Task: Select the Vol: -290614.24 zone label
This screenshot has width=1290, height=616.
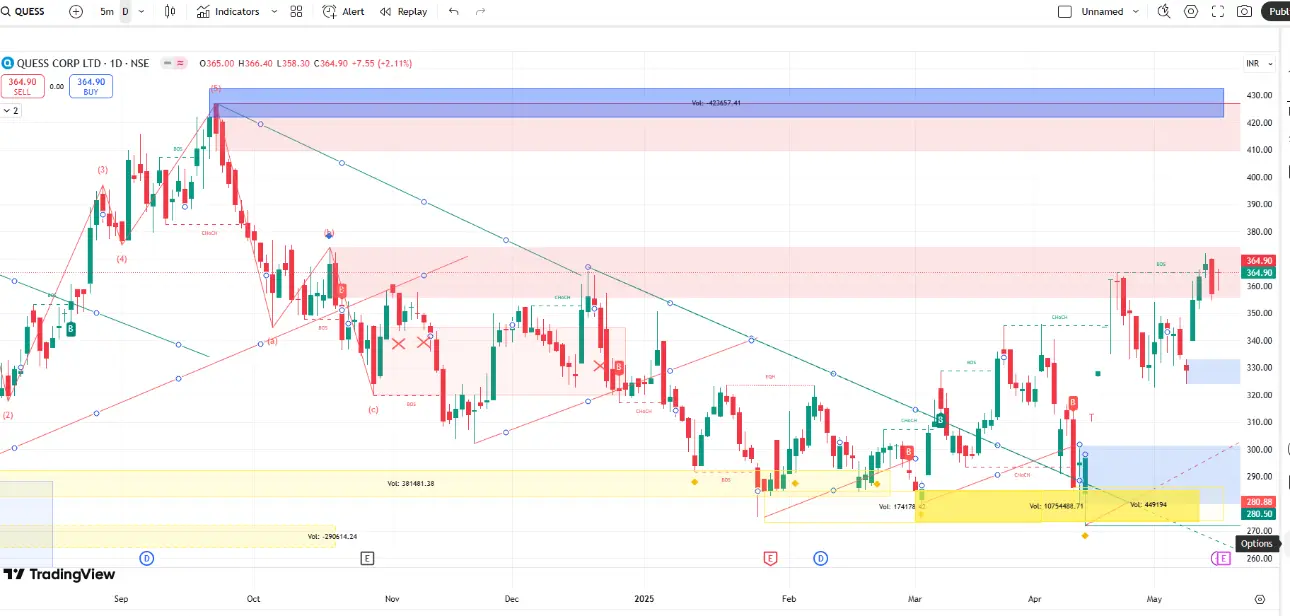Action: coord(332,537)
